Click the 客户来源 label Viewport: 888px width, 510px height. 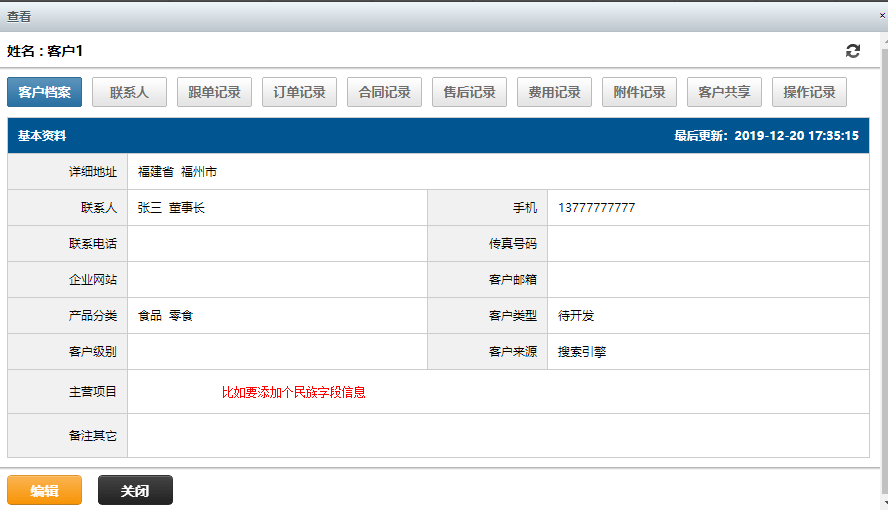coord(513,352)
